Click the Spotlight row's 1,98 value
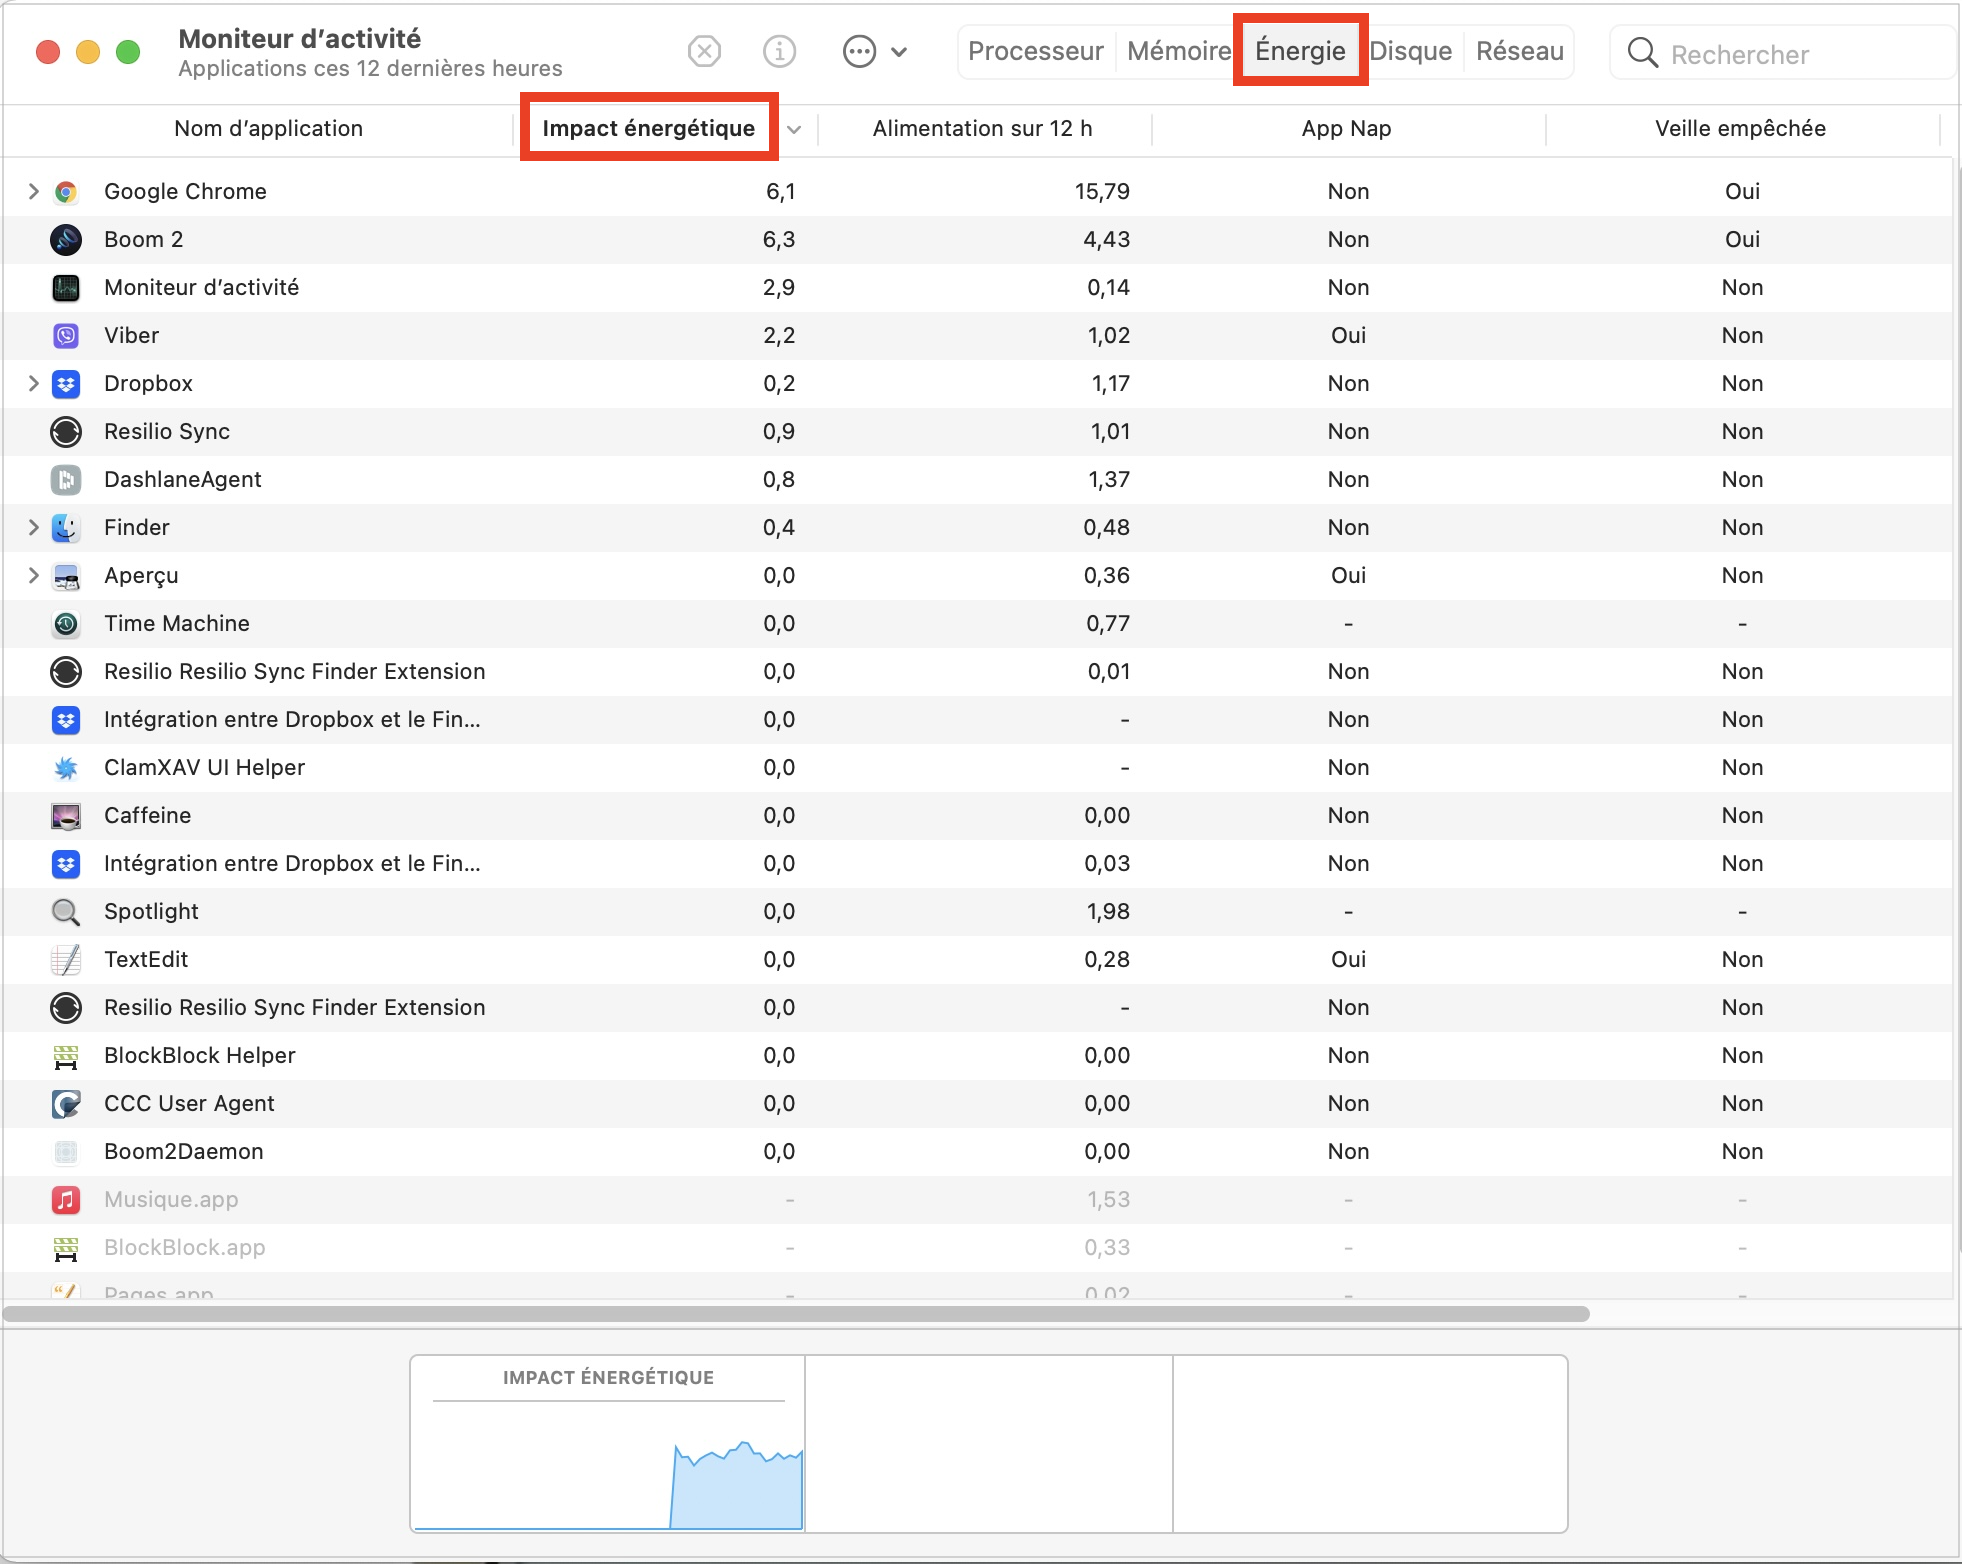The image size is (1962, 1564). coord(1108,912)
